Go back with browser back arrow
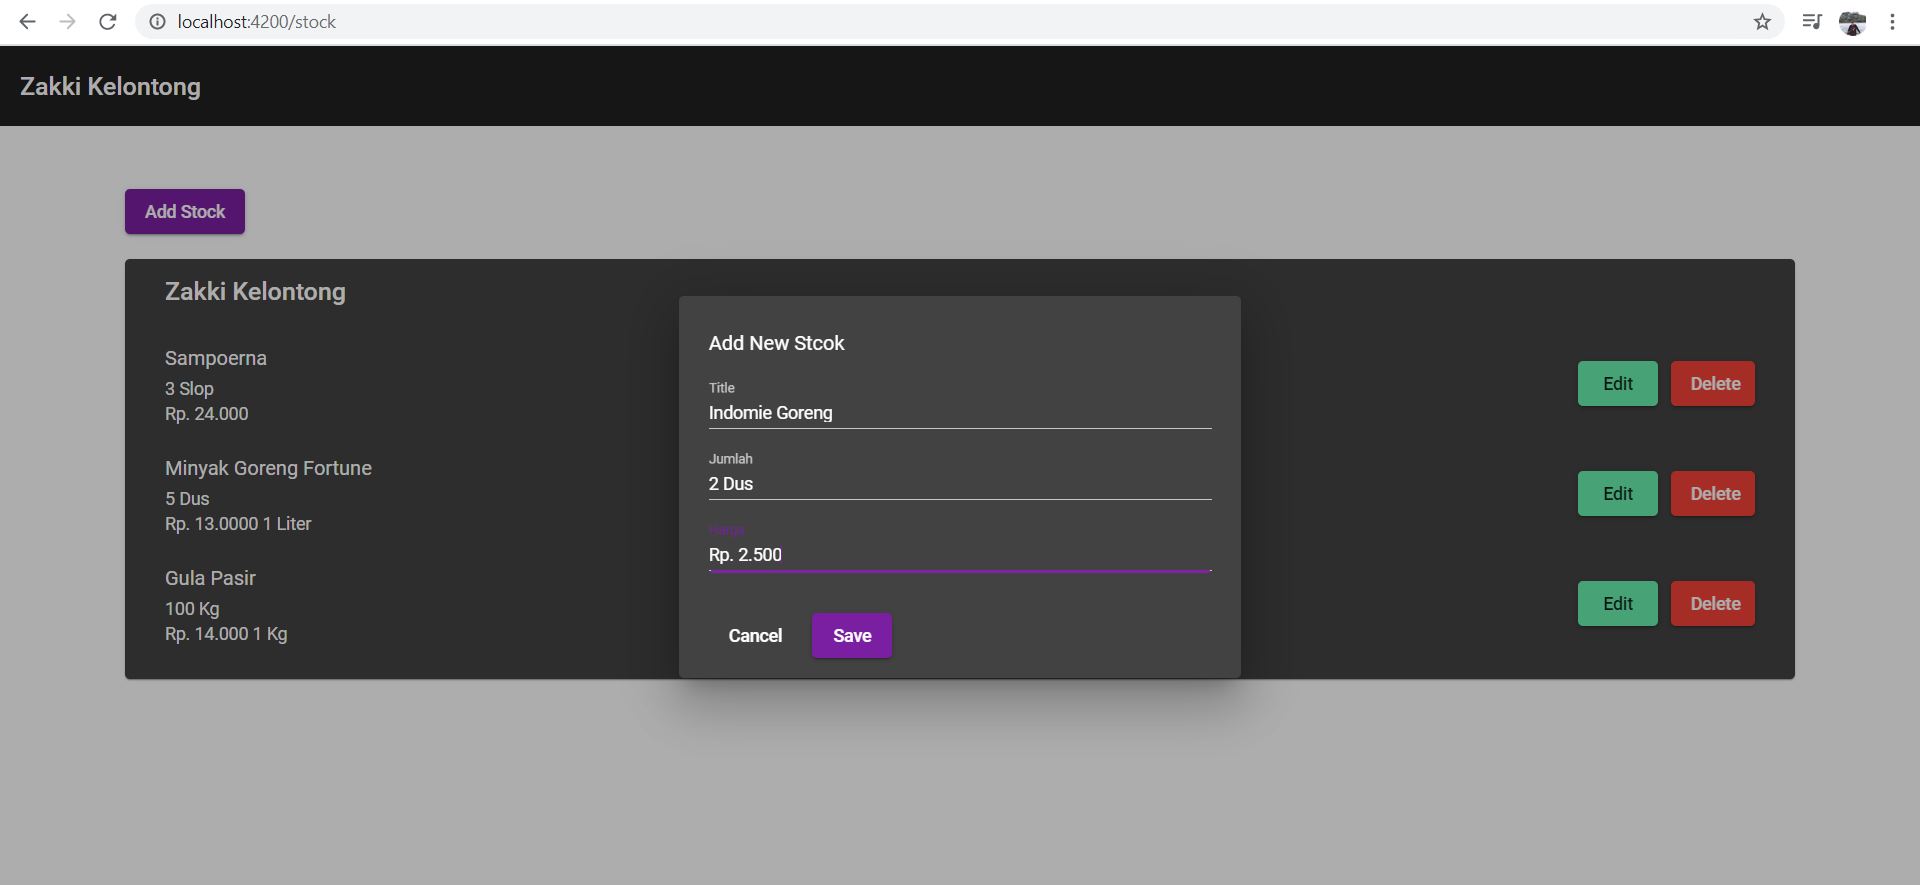This screenshot has height=885, width=1920. coord(27,21)
